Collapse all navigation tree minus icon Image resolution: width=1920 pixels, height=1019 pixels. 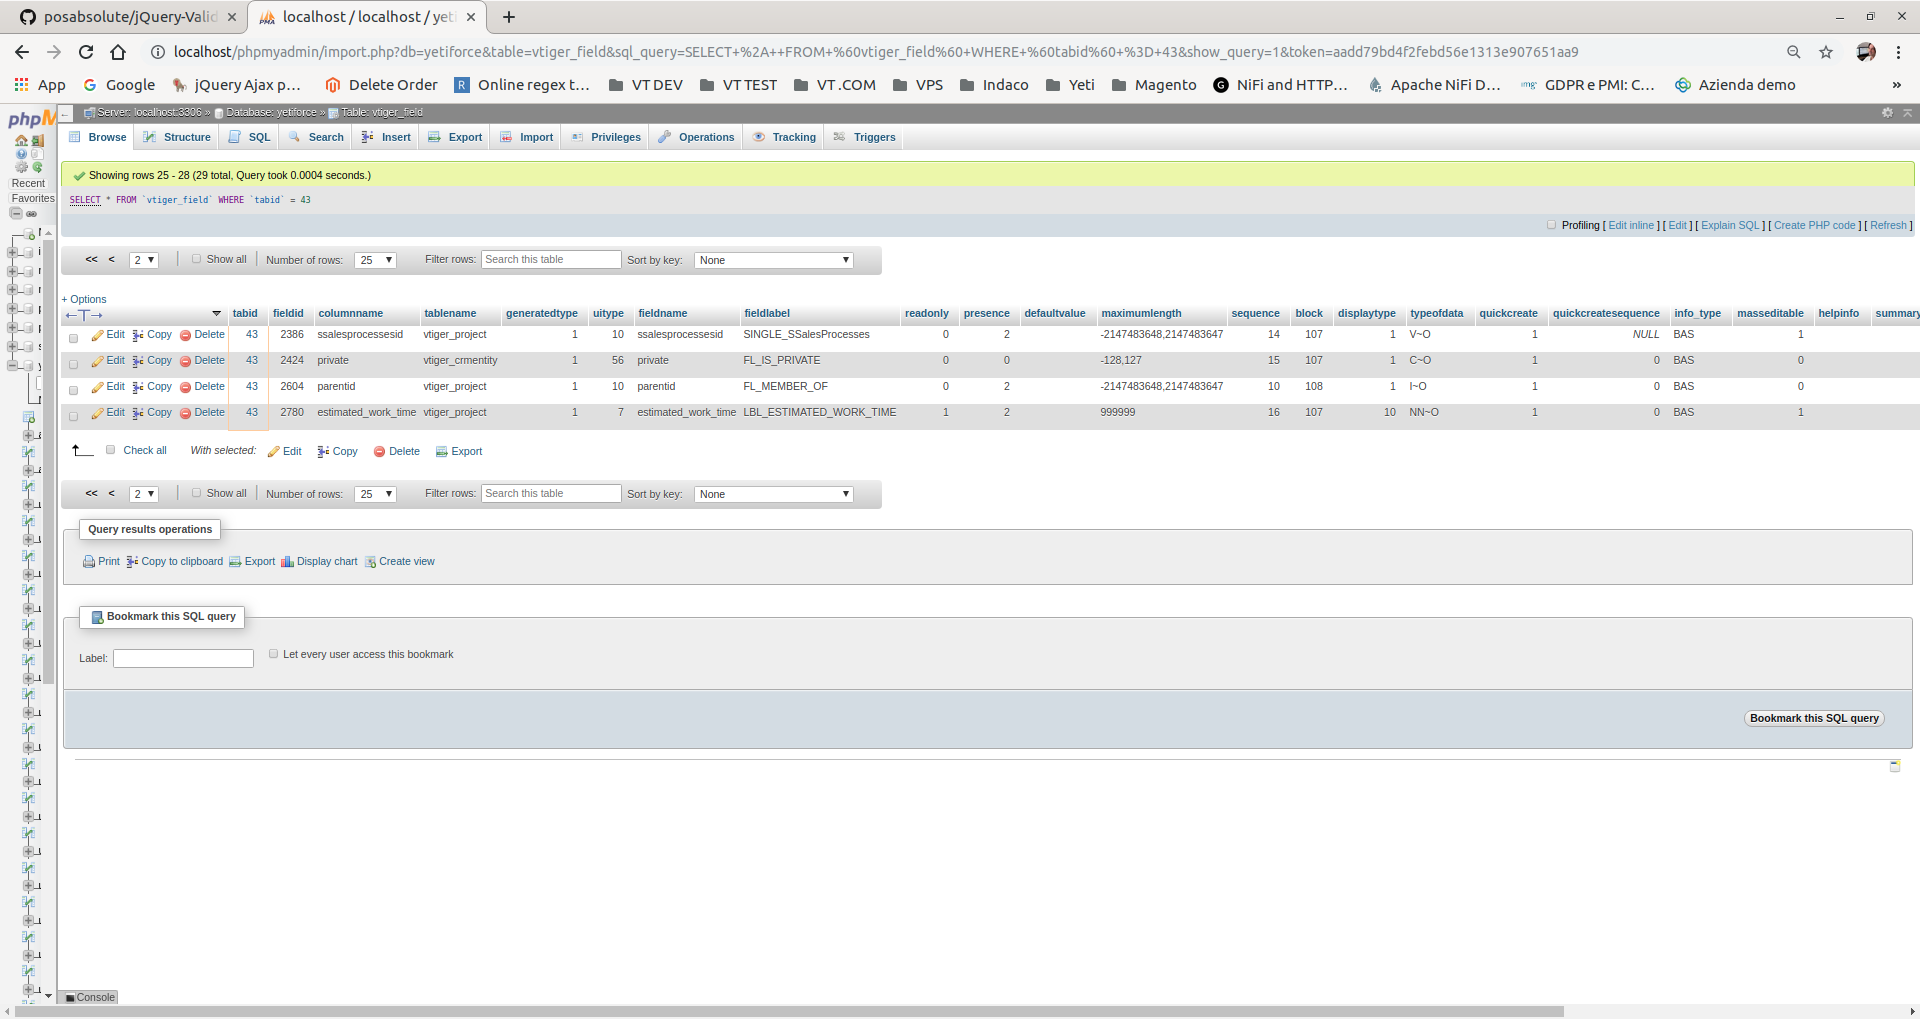(16, 213)
